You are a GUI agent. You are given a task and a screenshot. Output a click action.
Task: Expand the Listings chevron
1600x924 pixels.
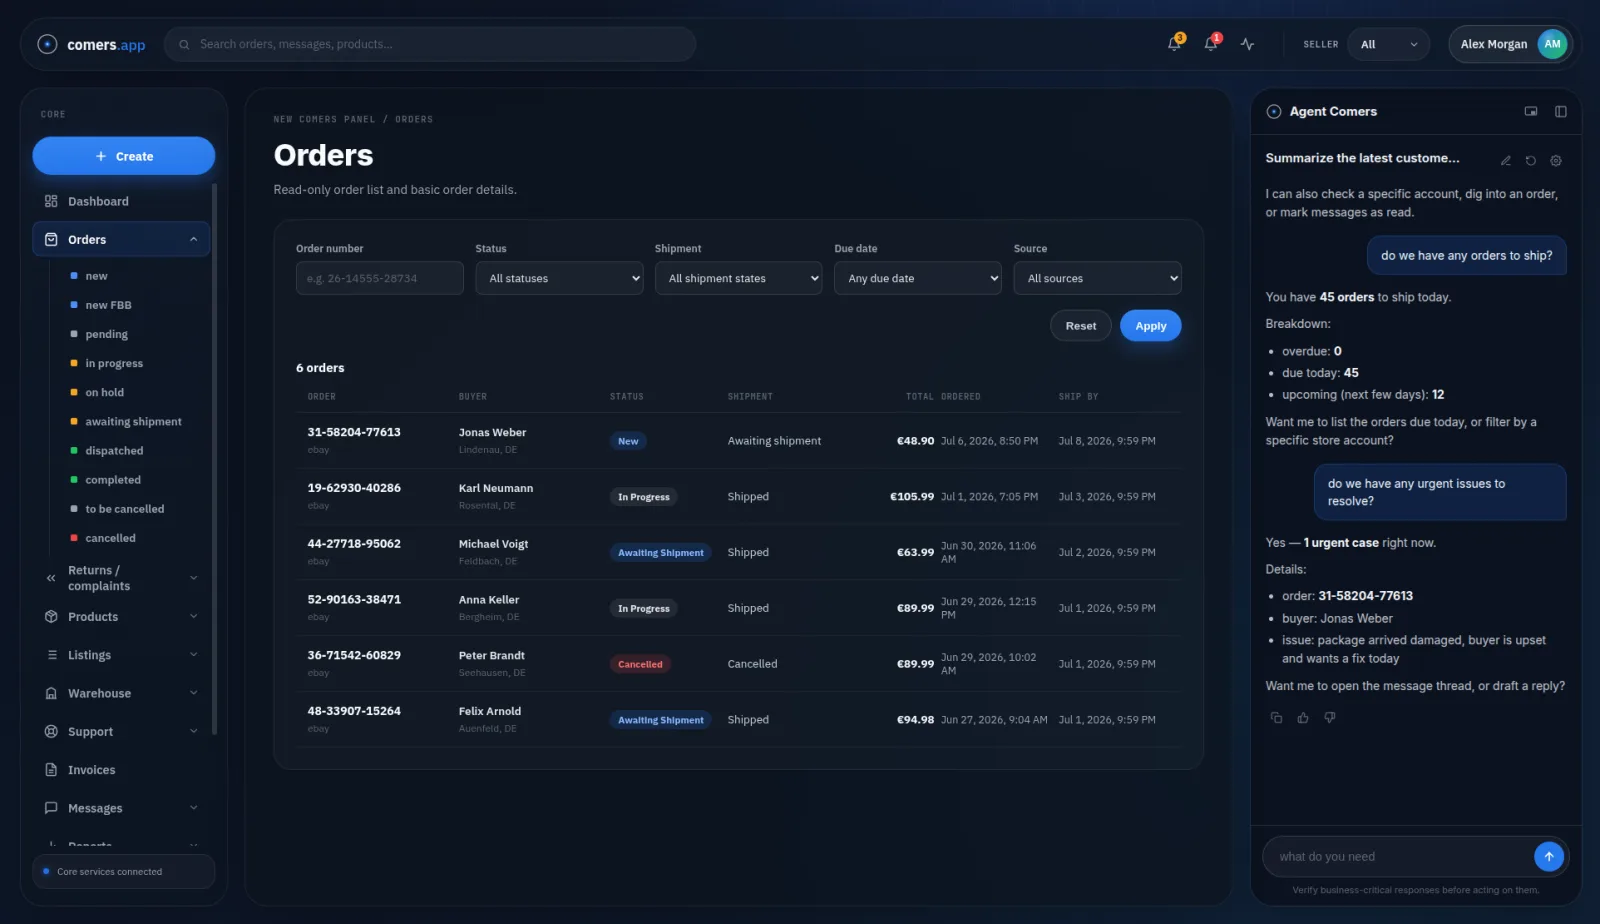(x=193, y=655)
